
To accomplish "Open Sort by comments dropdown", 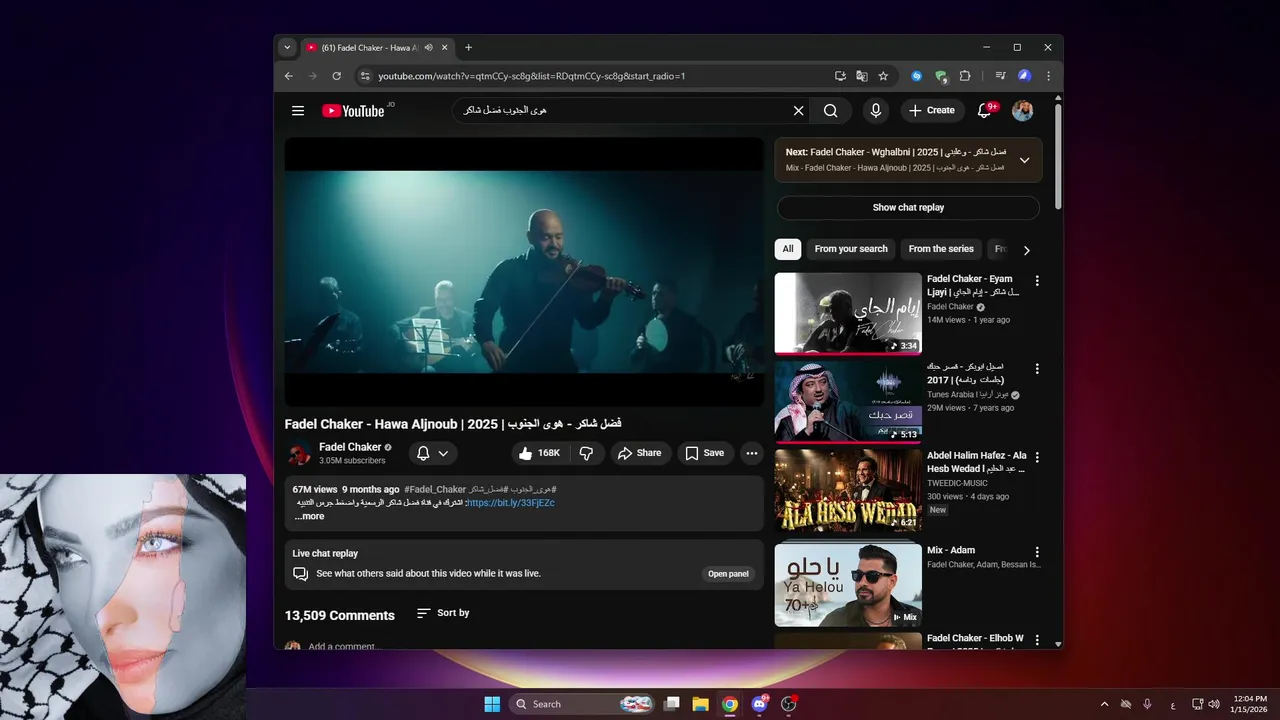I will tap(443, 613).
